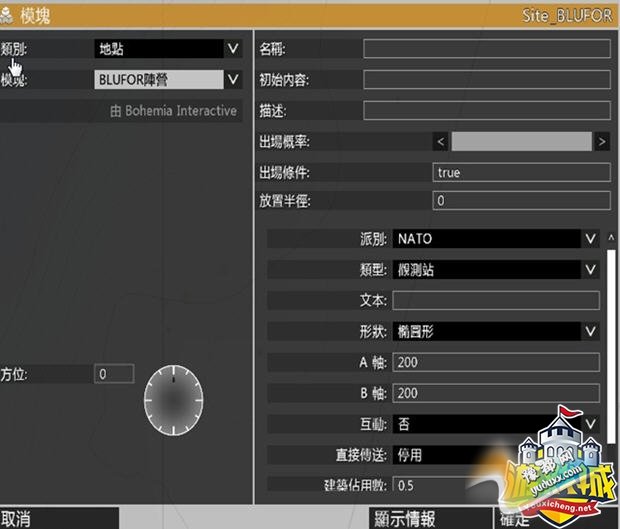Toggle the 直接傳送 option set to 停用
Viewport: 620px width, 529px height.
[496, 455]
